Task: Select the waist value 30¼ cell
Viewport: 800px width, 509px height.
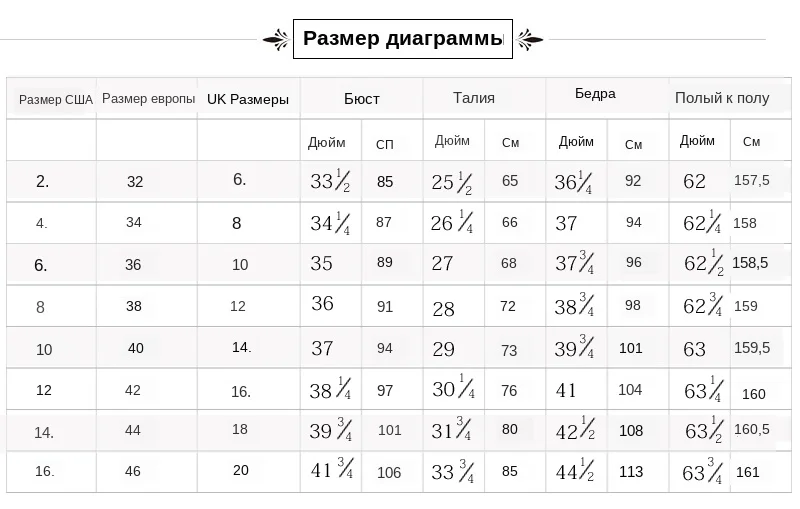Action: pos(453,387)
